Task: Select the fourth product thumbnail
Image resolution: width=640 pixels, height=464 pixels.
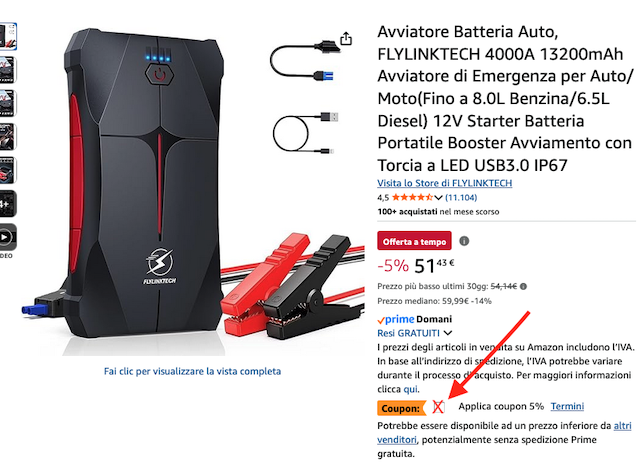Action: 7,137
